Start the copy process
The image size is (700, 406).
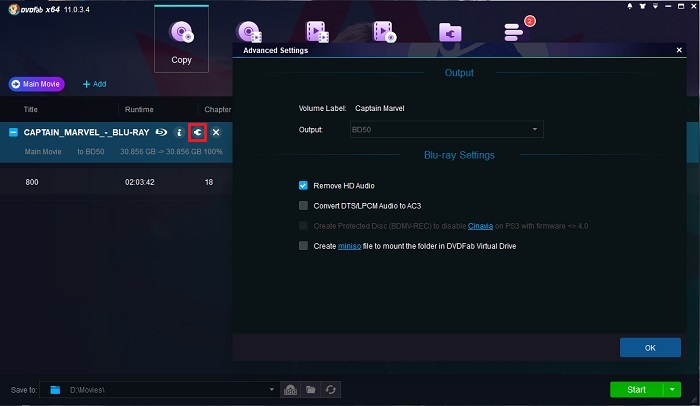(637, 389)
